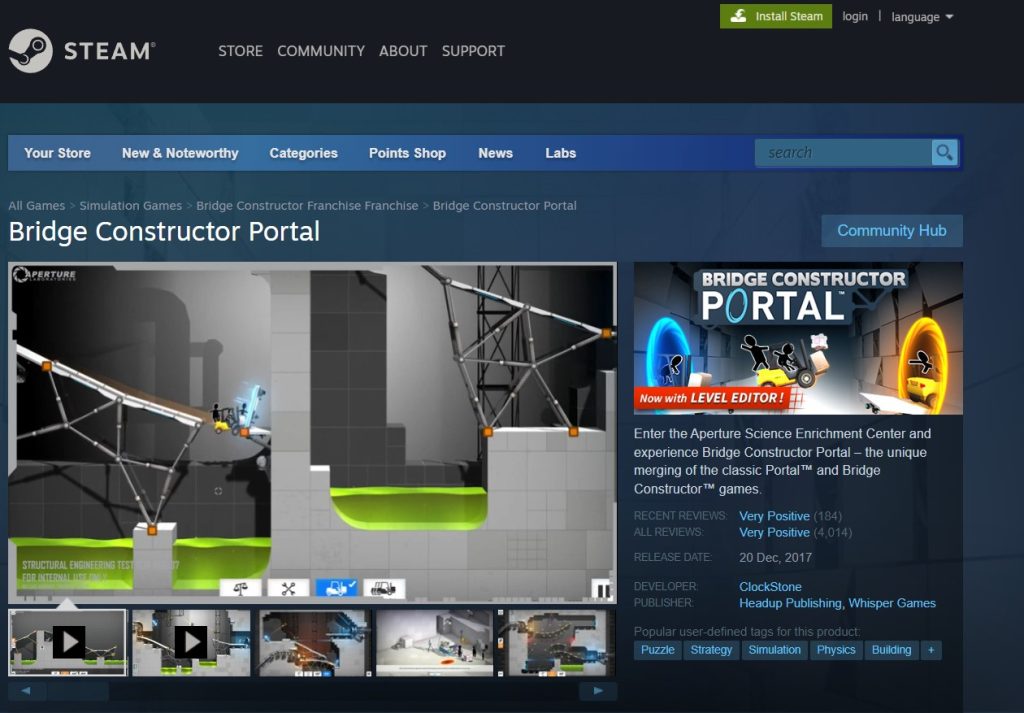Select the Strategy tag
Image resolution: width=1024 pixels, height=713 pixels.
(711, 650)
